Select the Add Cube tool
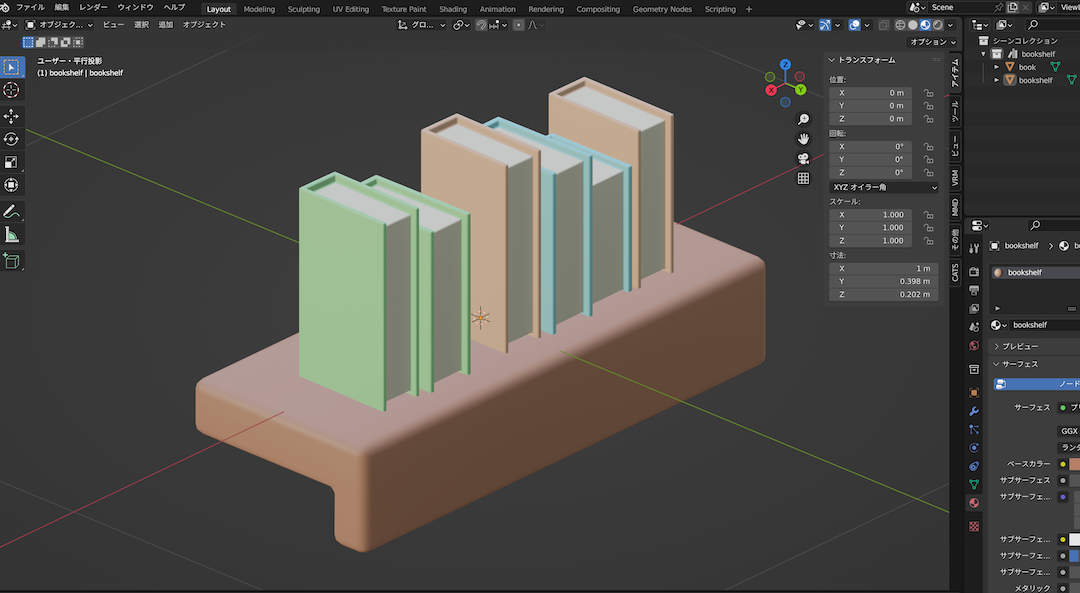The width and height of the screenshot is (1080, 593). [x=12, y=260]
